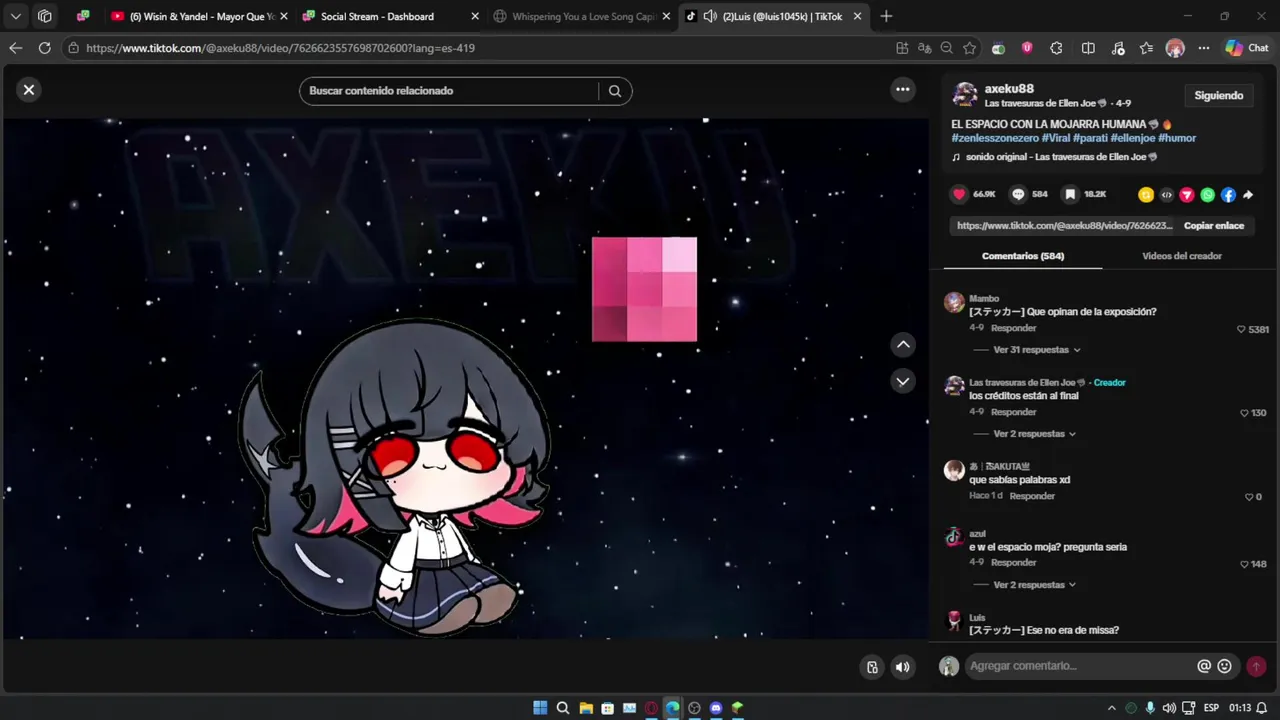1280x720 pixels.
Task: Mention a user with the @ icon
Action: point(1204,666)
